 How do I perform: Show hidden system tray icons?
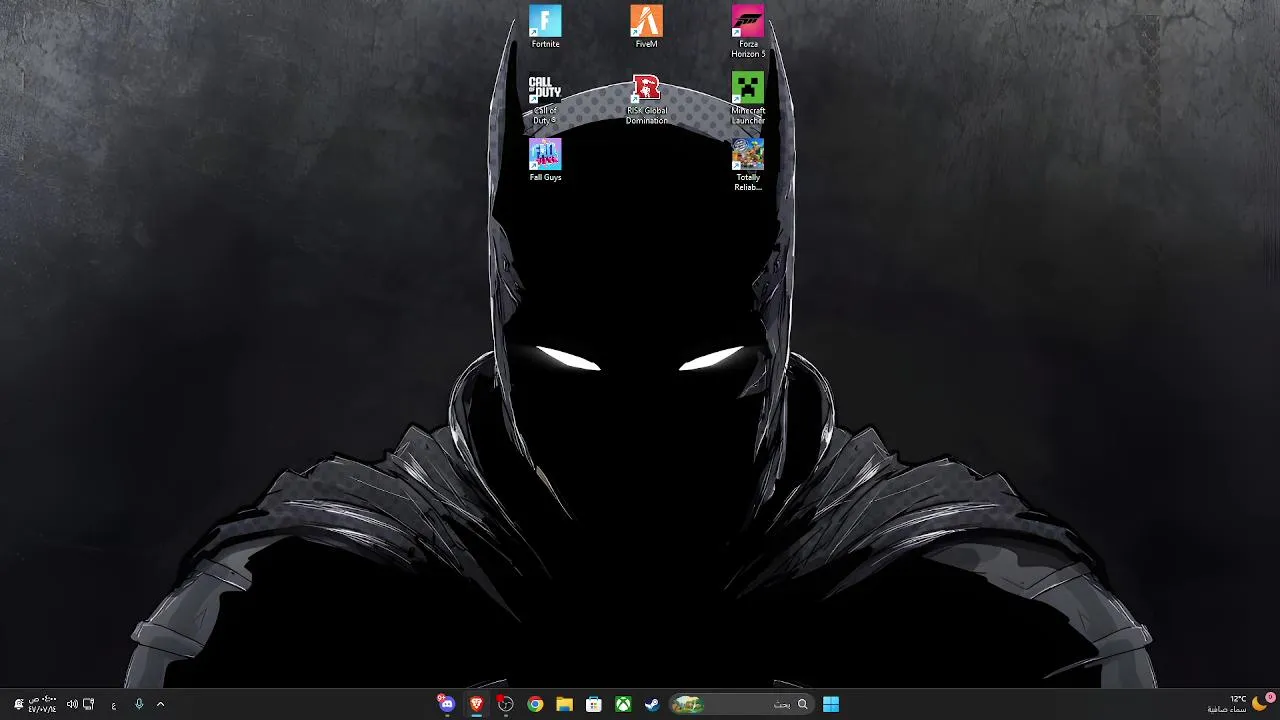tap(160, 704)
